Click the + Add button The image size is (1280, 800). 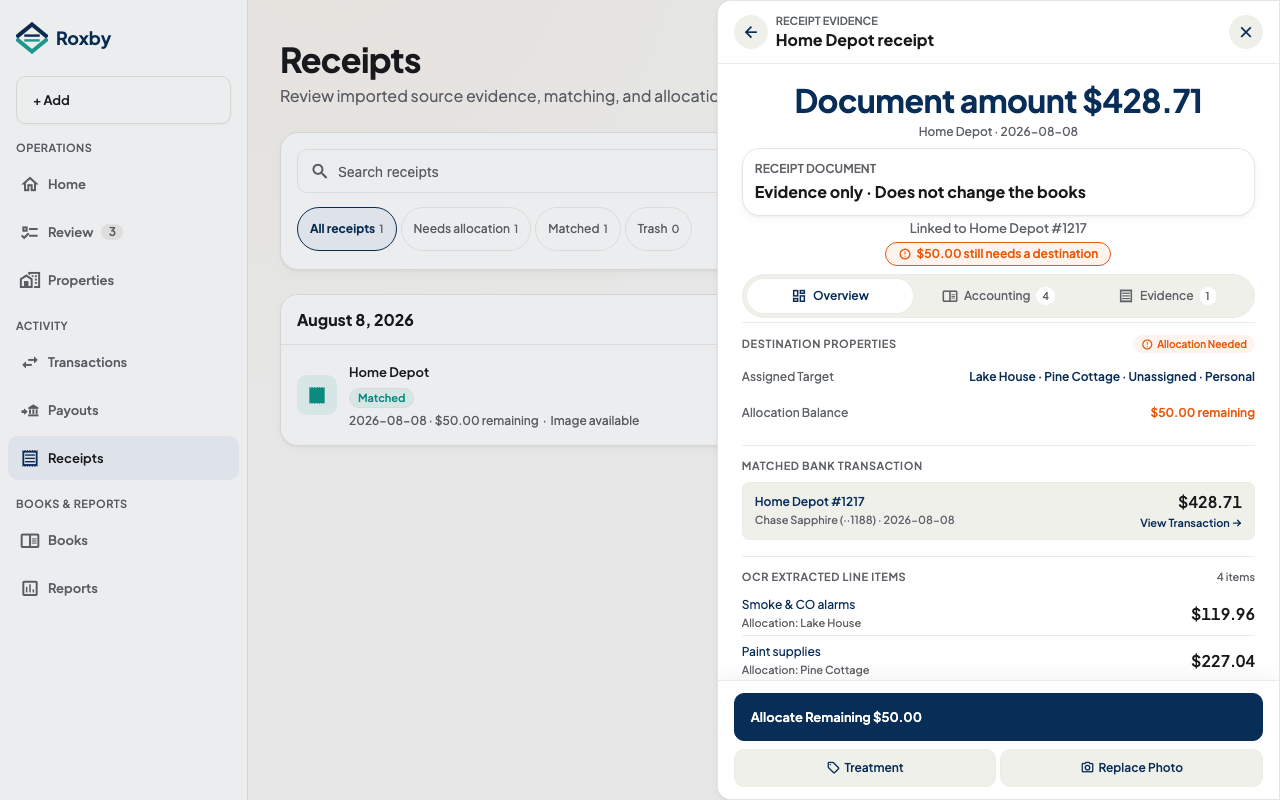(x=123, y=100)
